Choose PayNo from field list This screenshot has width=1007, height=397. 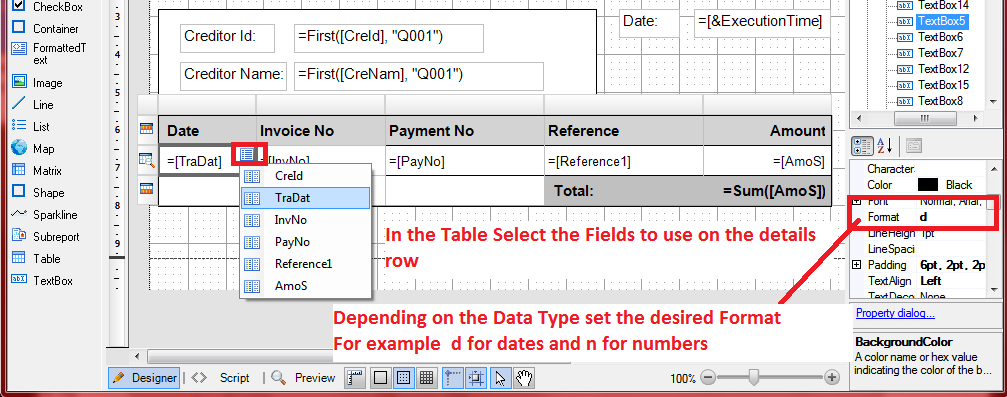coord(306,242)
